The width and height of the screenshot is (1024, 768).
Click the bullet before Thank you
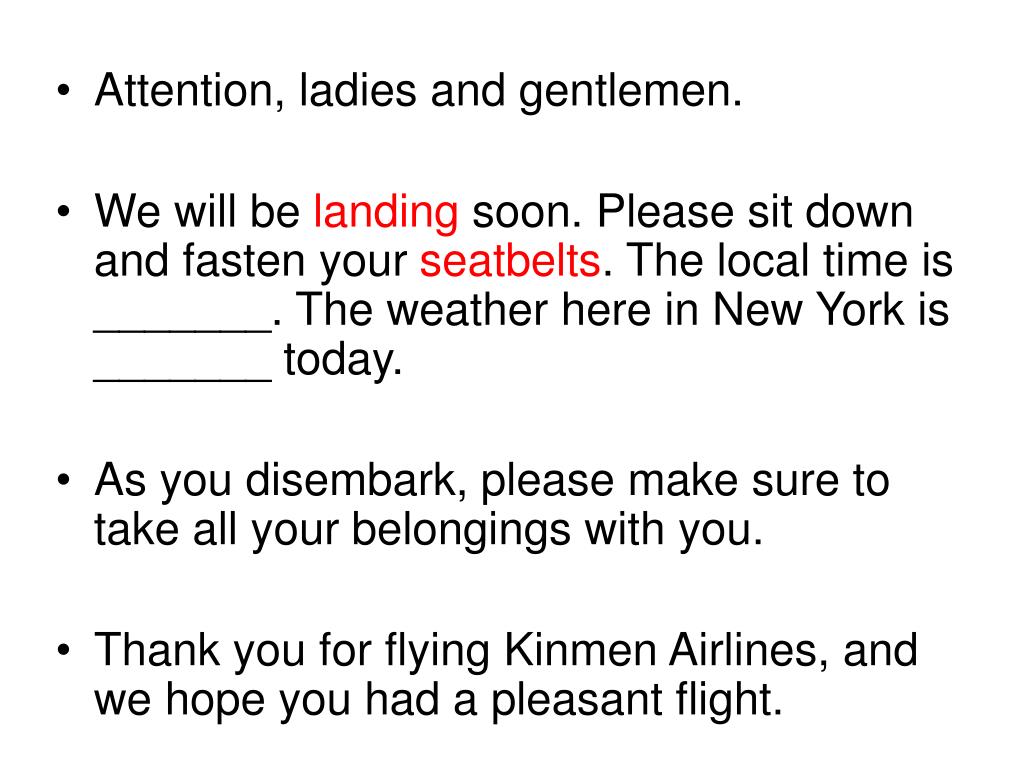point(63,650)
